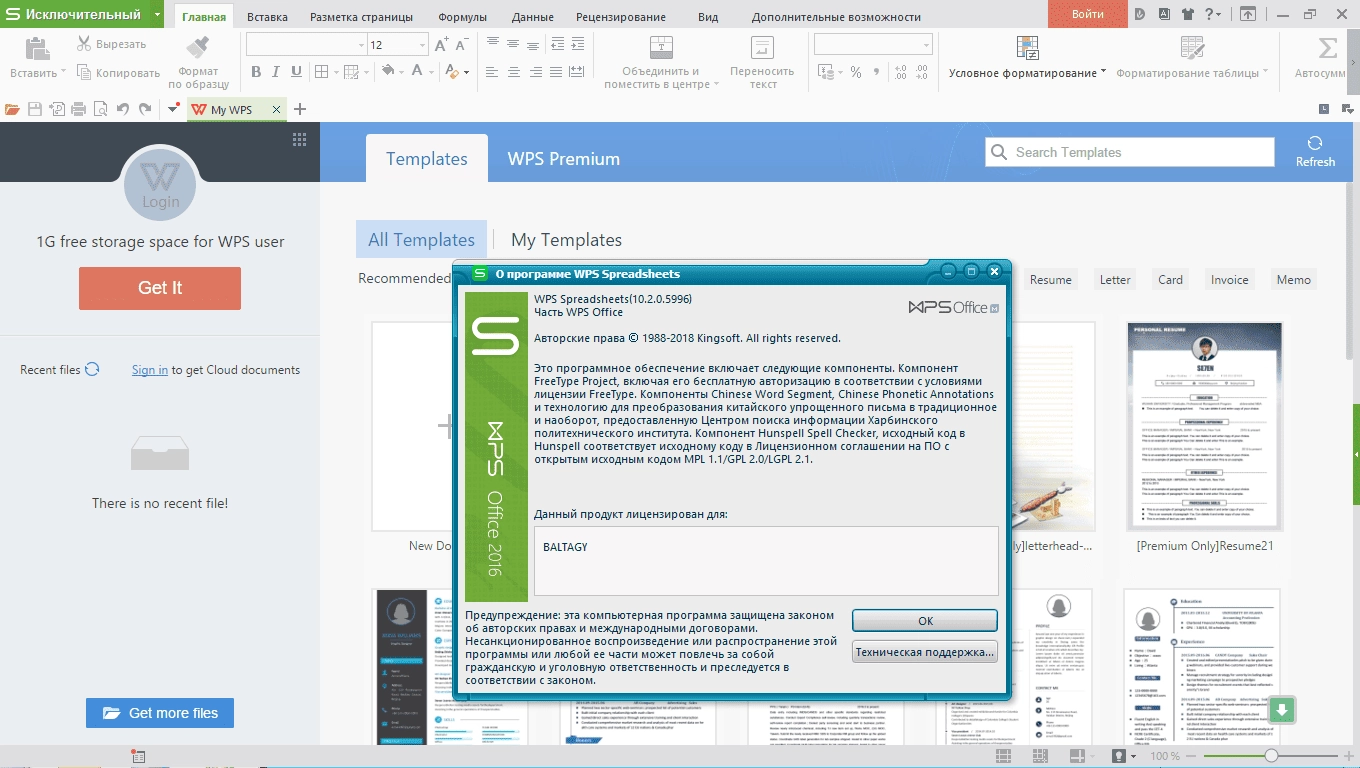Align text right horizontally
1360x768 pixels.
pyautogui.click(x=536, y=72)
